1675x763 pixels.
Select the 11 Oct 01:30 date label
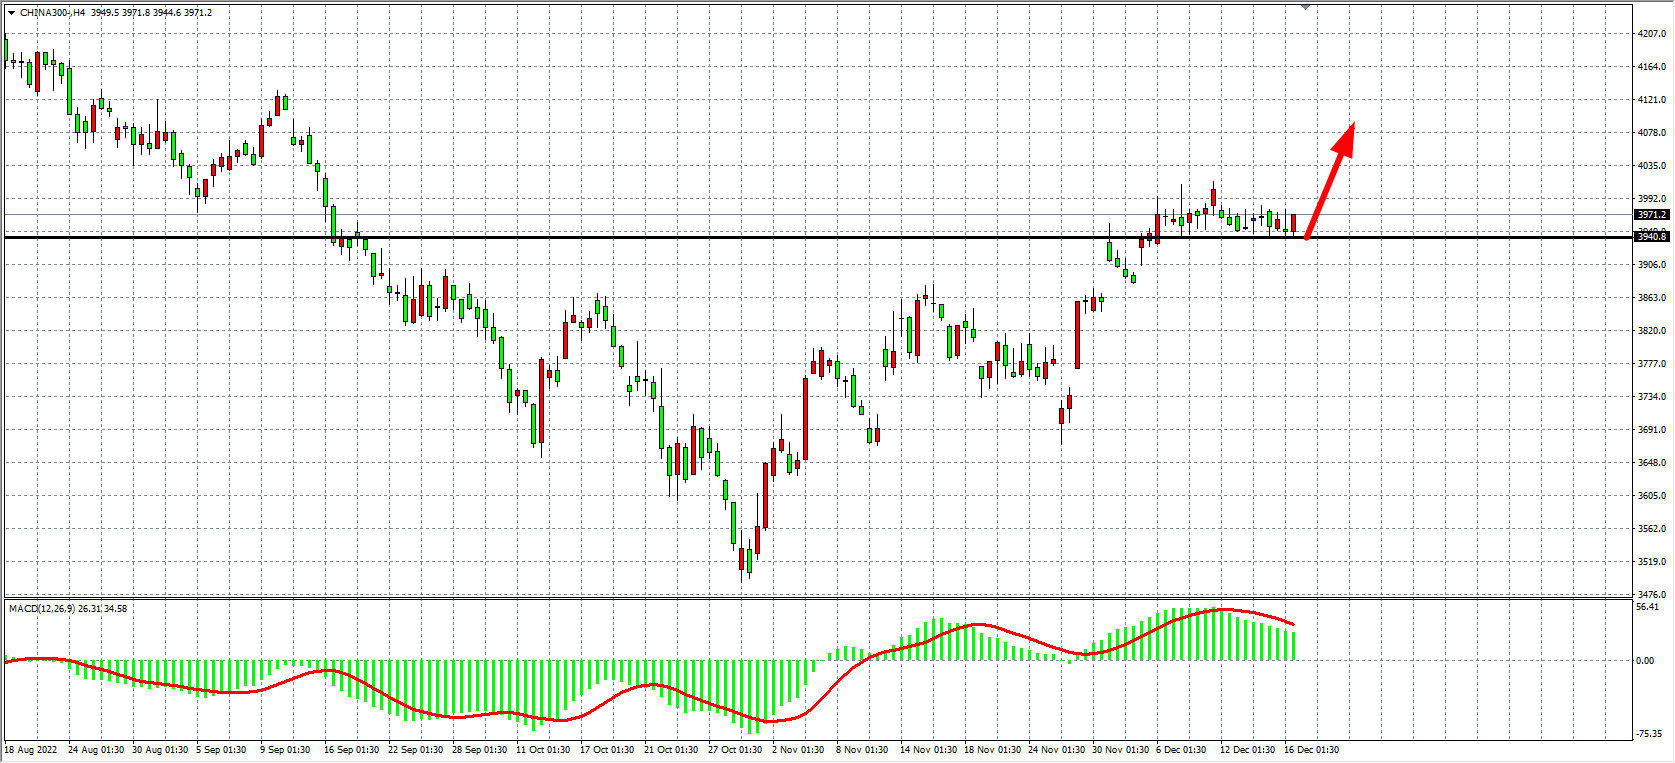click(x=543, y=750)
